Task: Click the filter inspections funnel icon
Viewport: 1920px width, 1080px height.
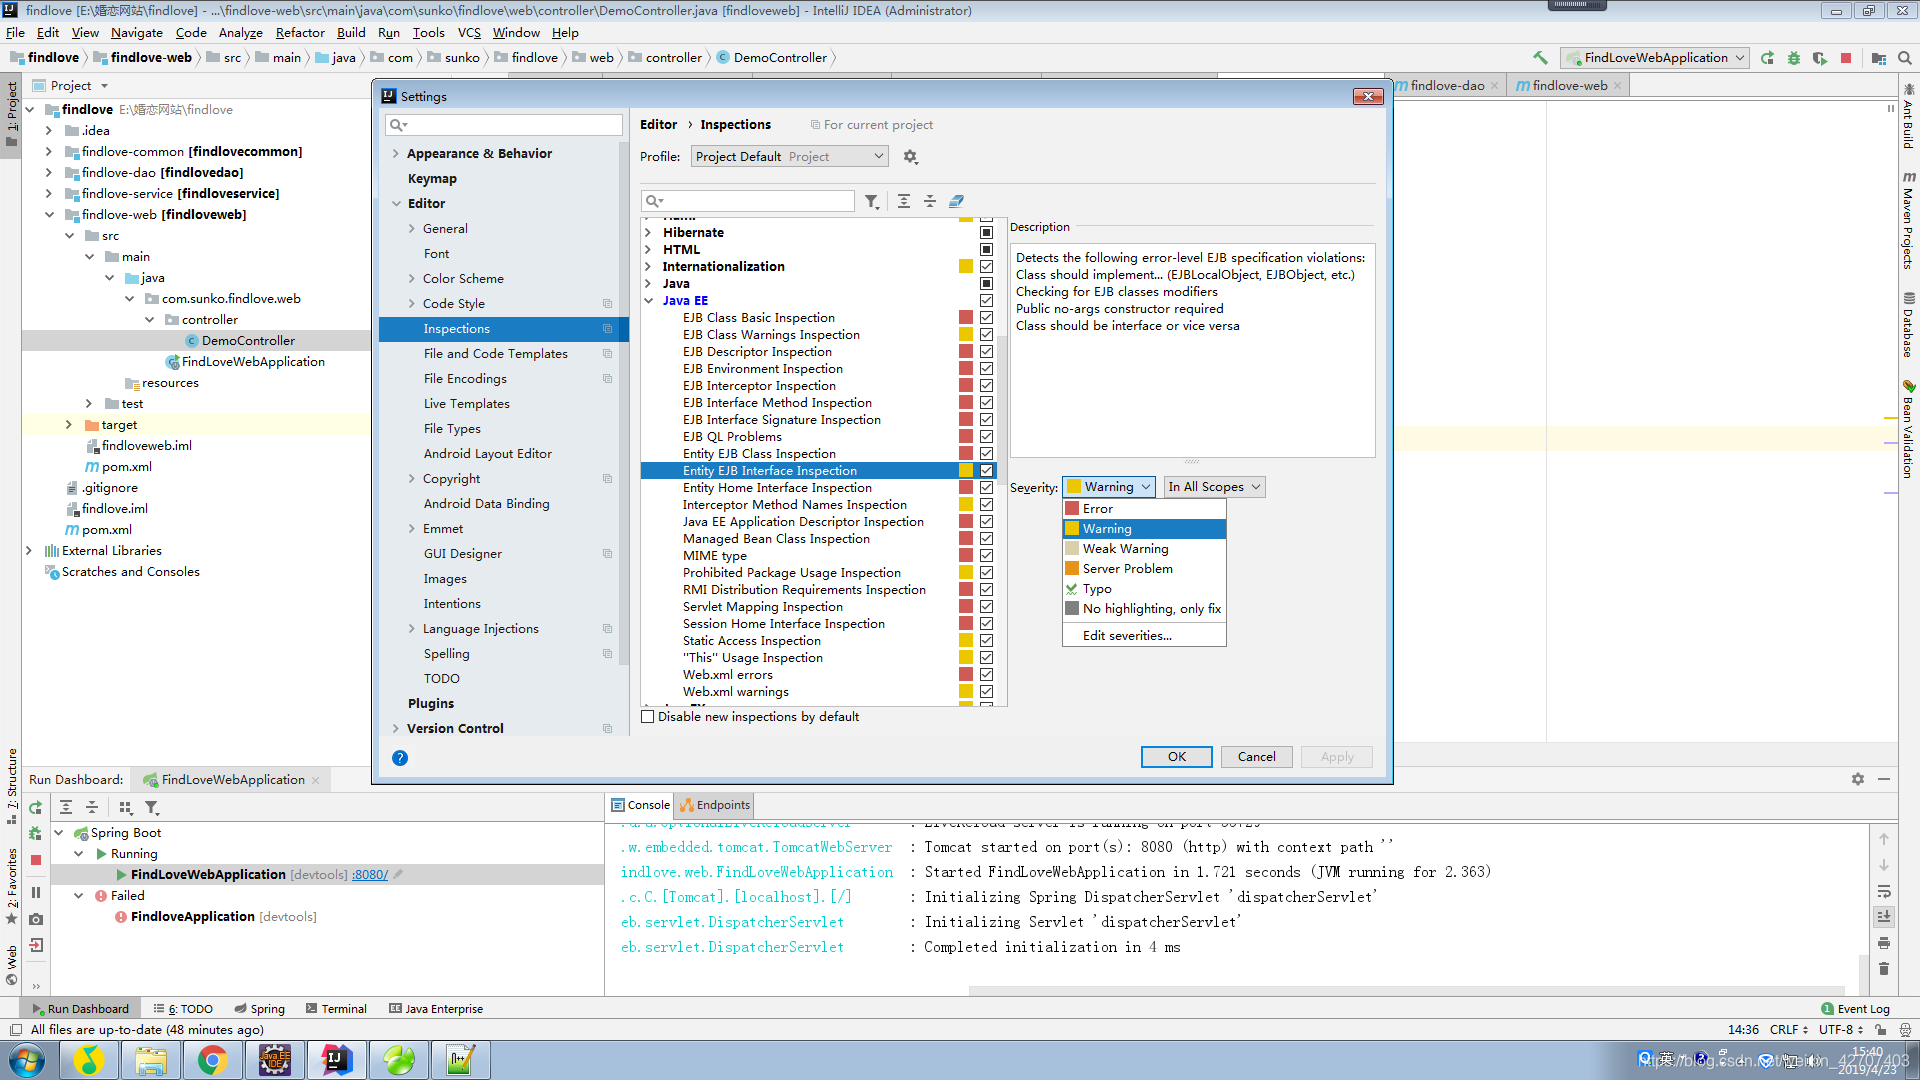Action: [x=872, y=201]
